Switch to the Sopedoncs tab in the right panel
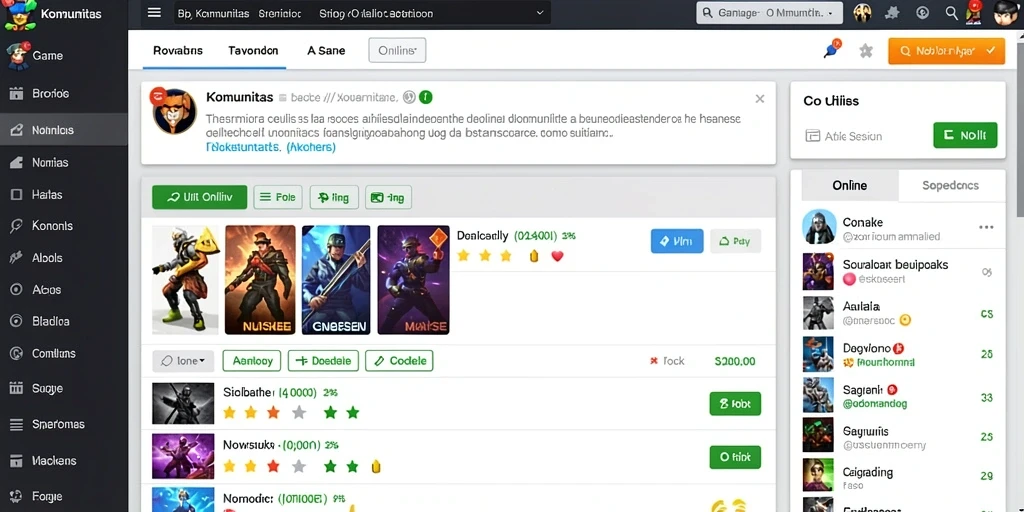 [950, 185]
